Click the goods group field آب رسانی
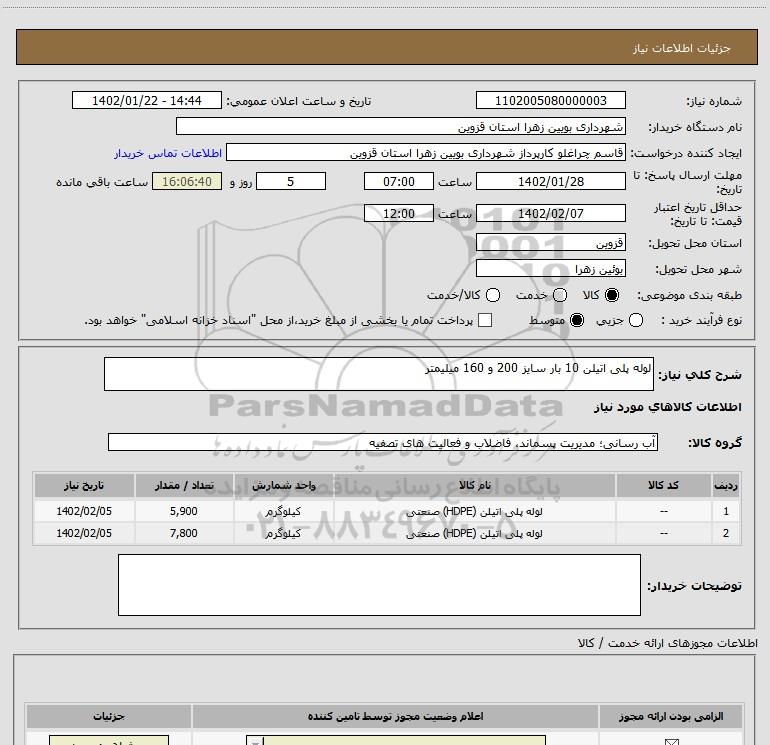The height and width of the screenshot is (745, 770). [x=383, y=442]
